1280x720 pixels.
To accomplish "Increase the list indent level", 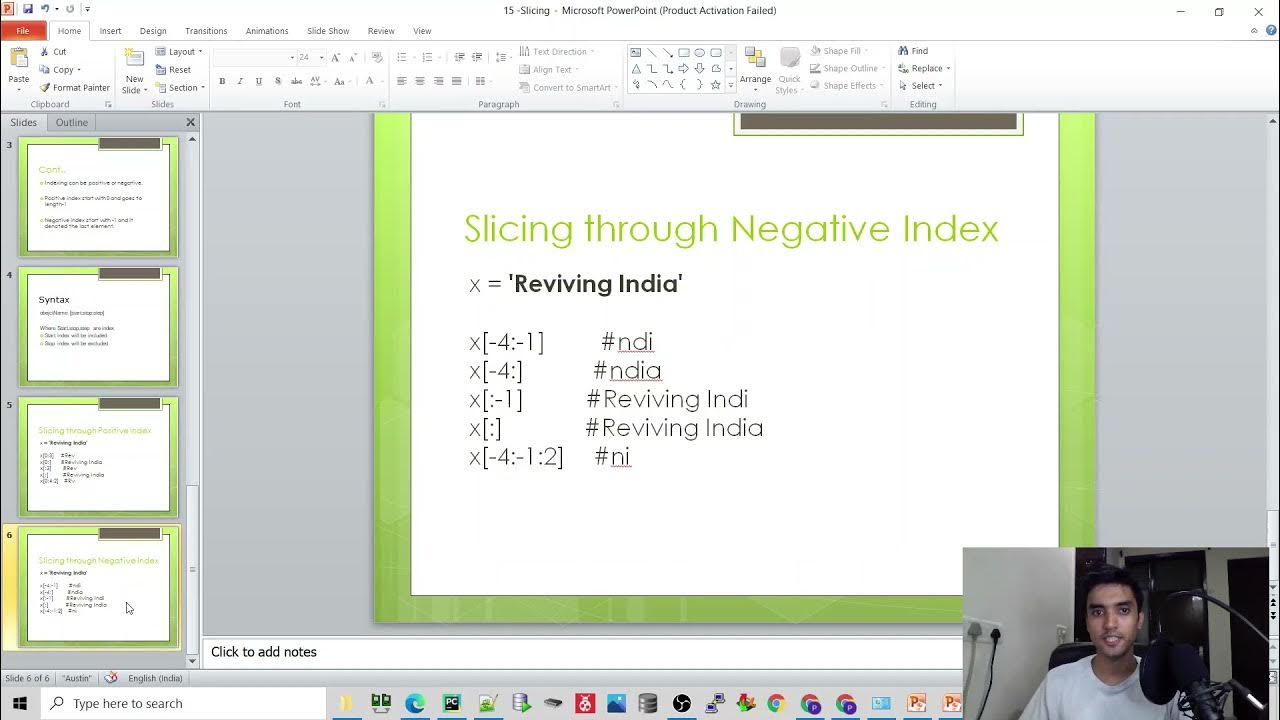I will [477, 57].
